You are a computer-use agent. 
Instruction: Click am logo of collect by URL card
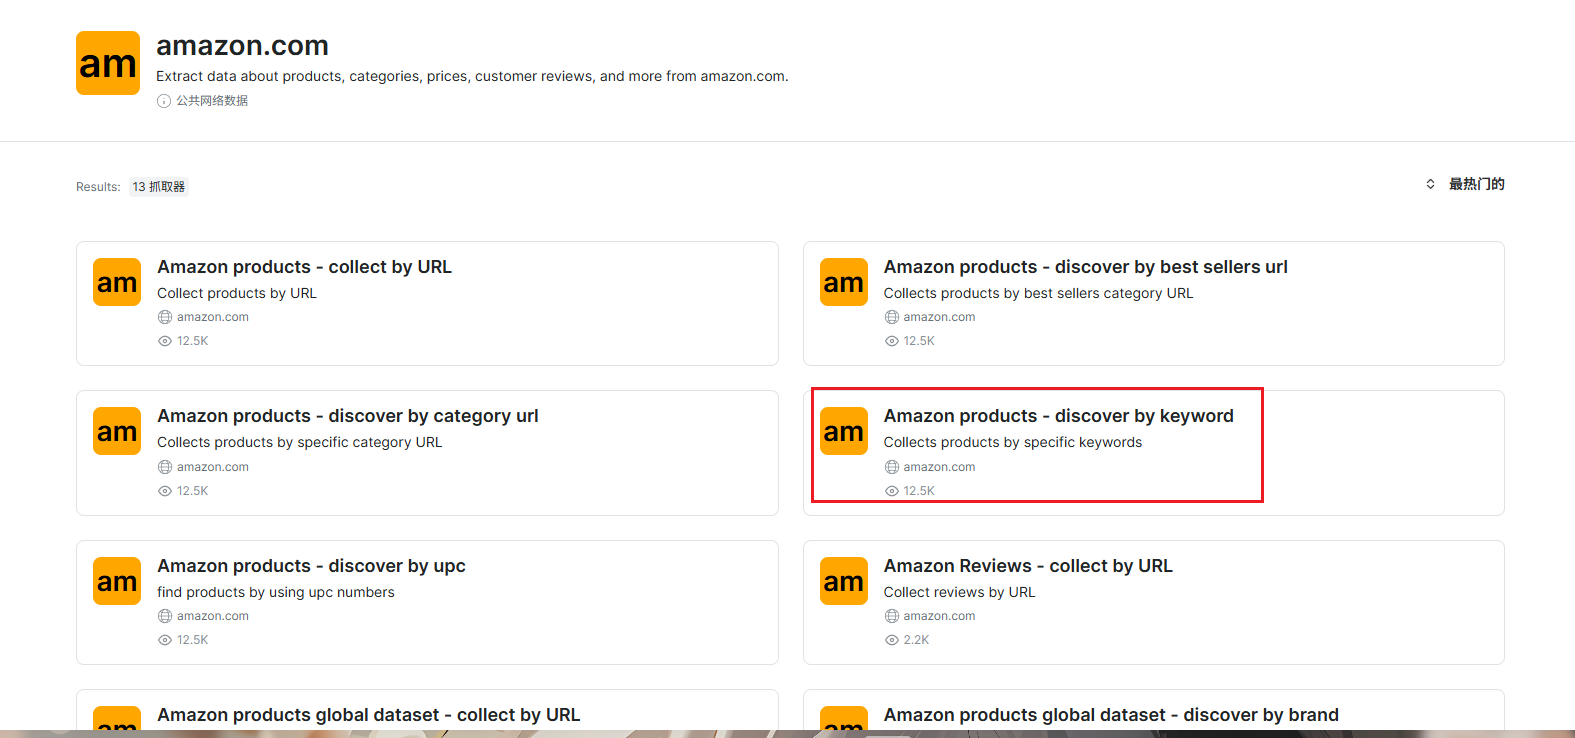tap(117, 282)
